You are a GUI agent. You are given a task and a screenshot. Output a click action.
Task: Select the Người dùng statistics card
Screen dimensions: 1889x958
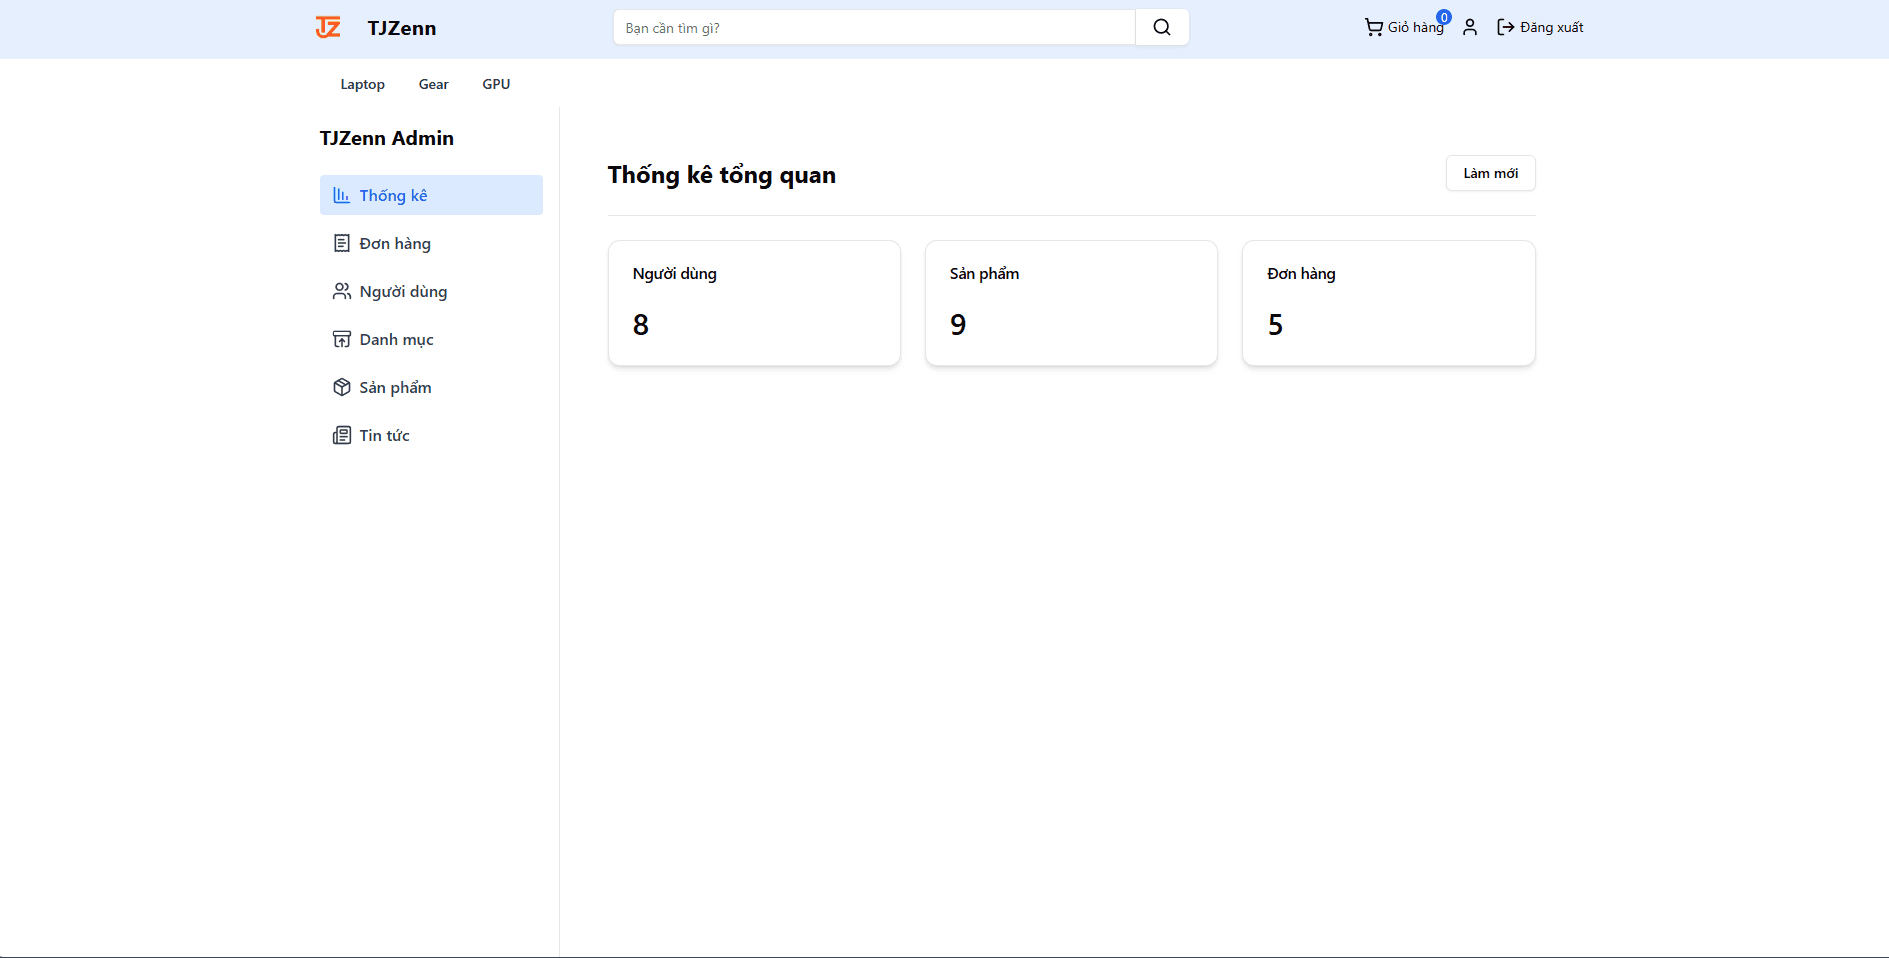tap(754, 303)
